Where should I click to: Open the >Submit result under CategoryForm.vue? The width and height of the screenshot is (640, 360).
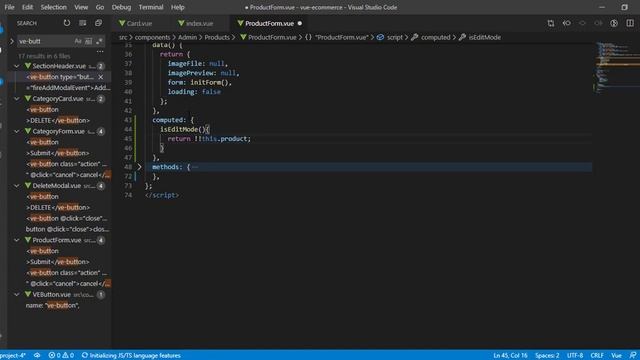coord(58,153)
